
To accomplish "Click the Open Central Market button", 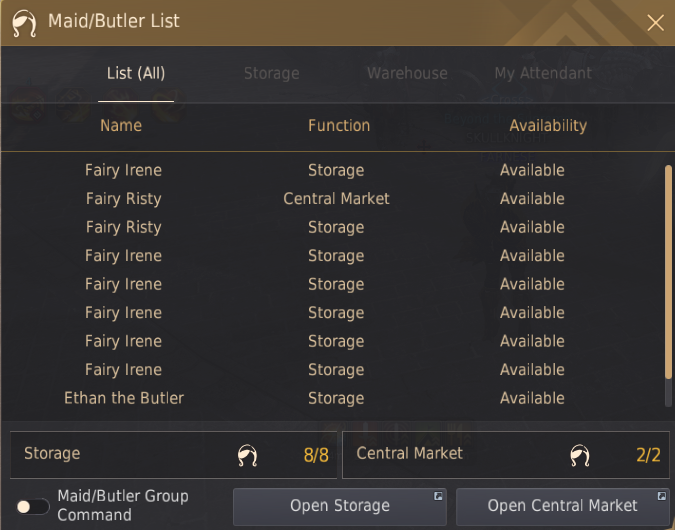I will [563, 506].
